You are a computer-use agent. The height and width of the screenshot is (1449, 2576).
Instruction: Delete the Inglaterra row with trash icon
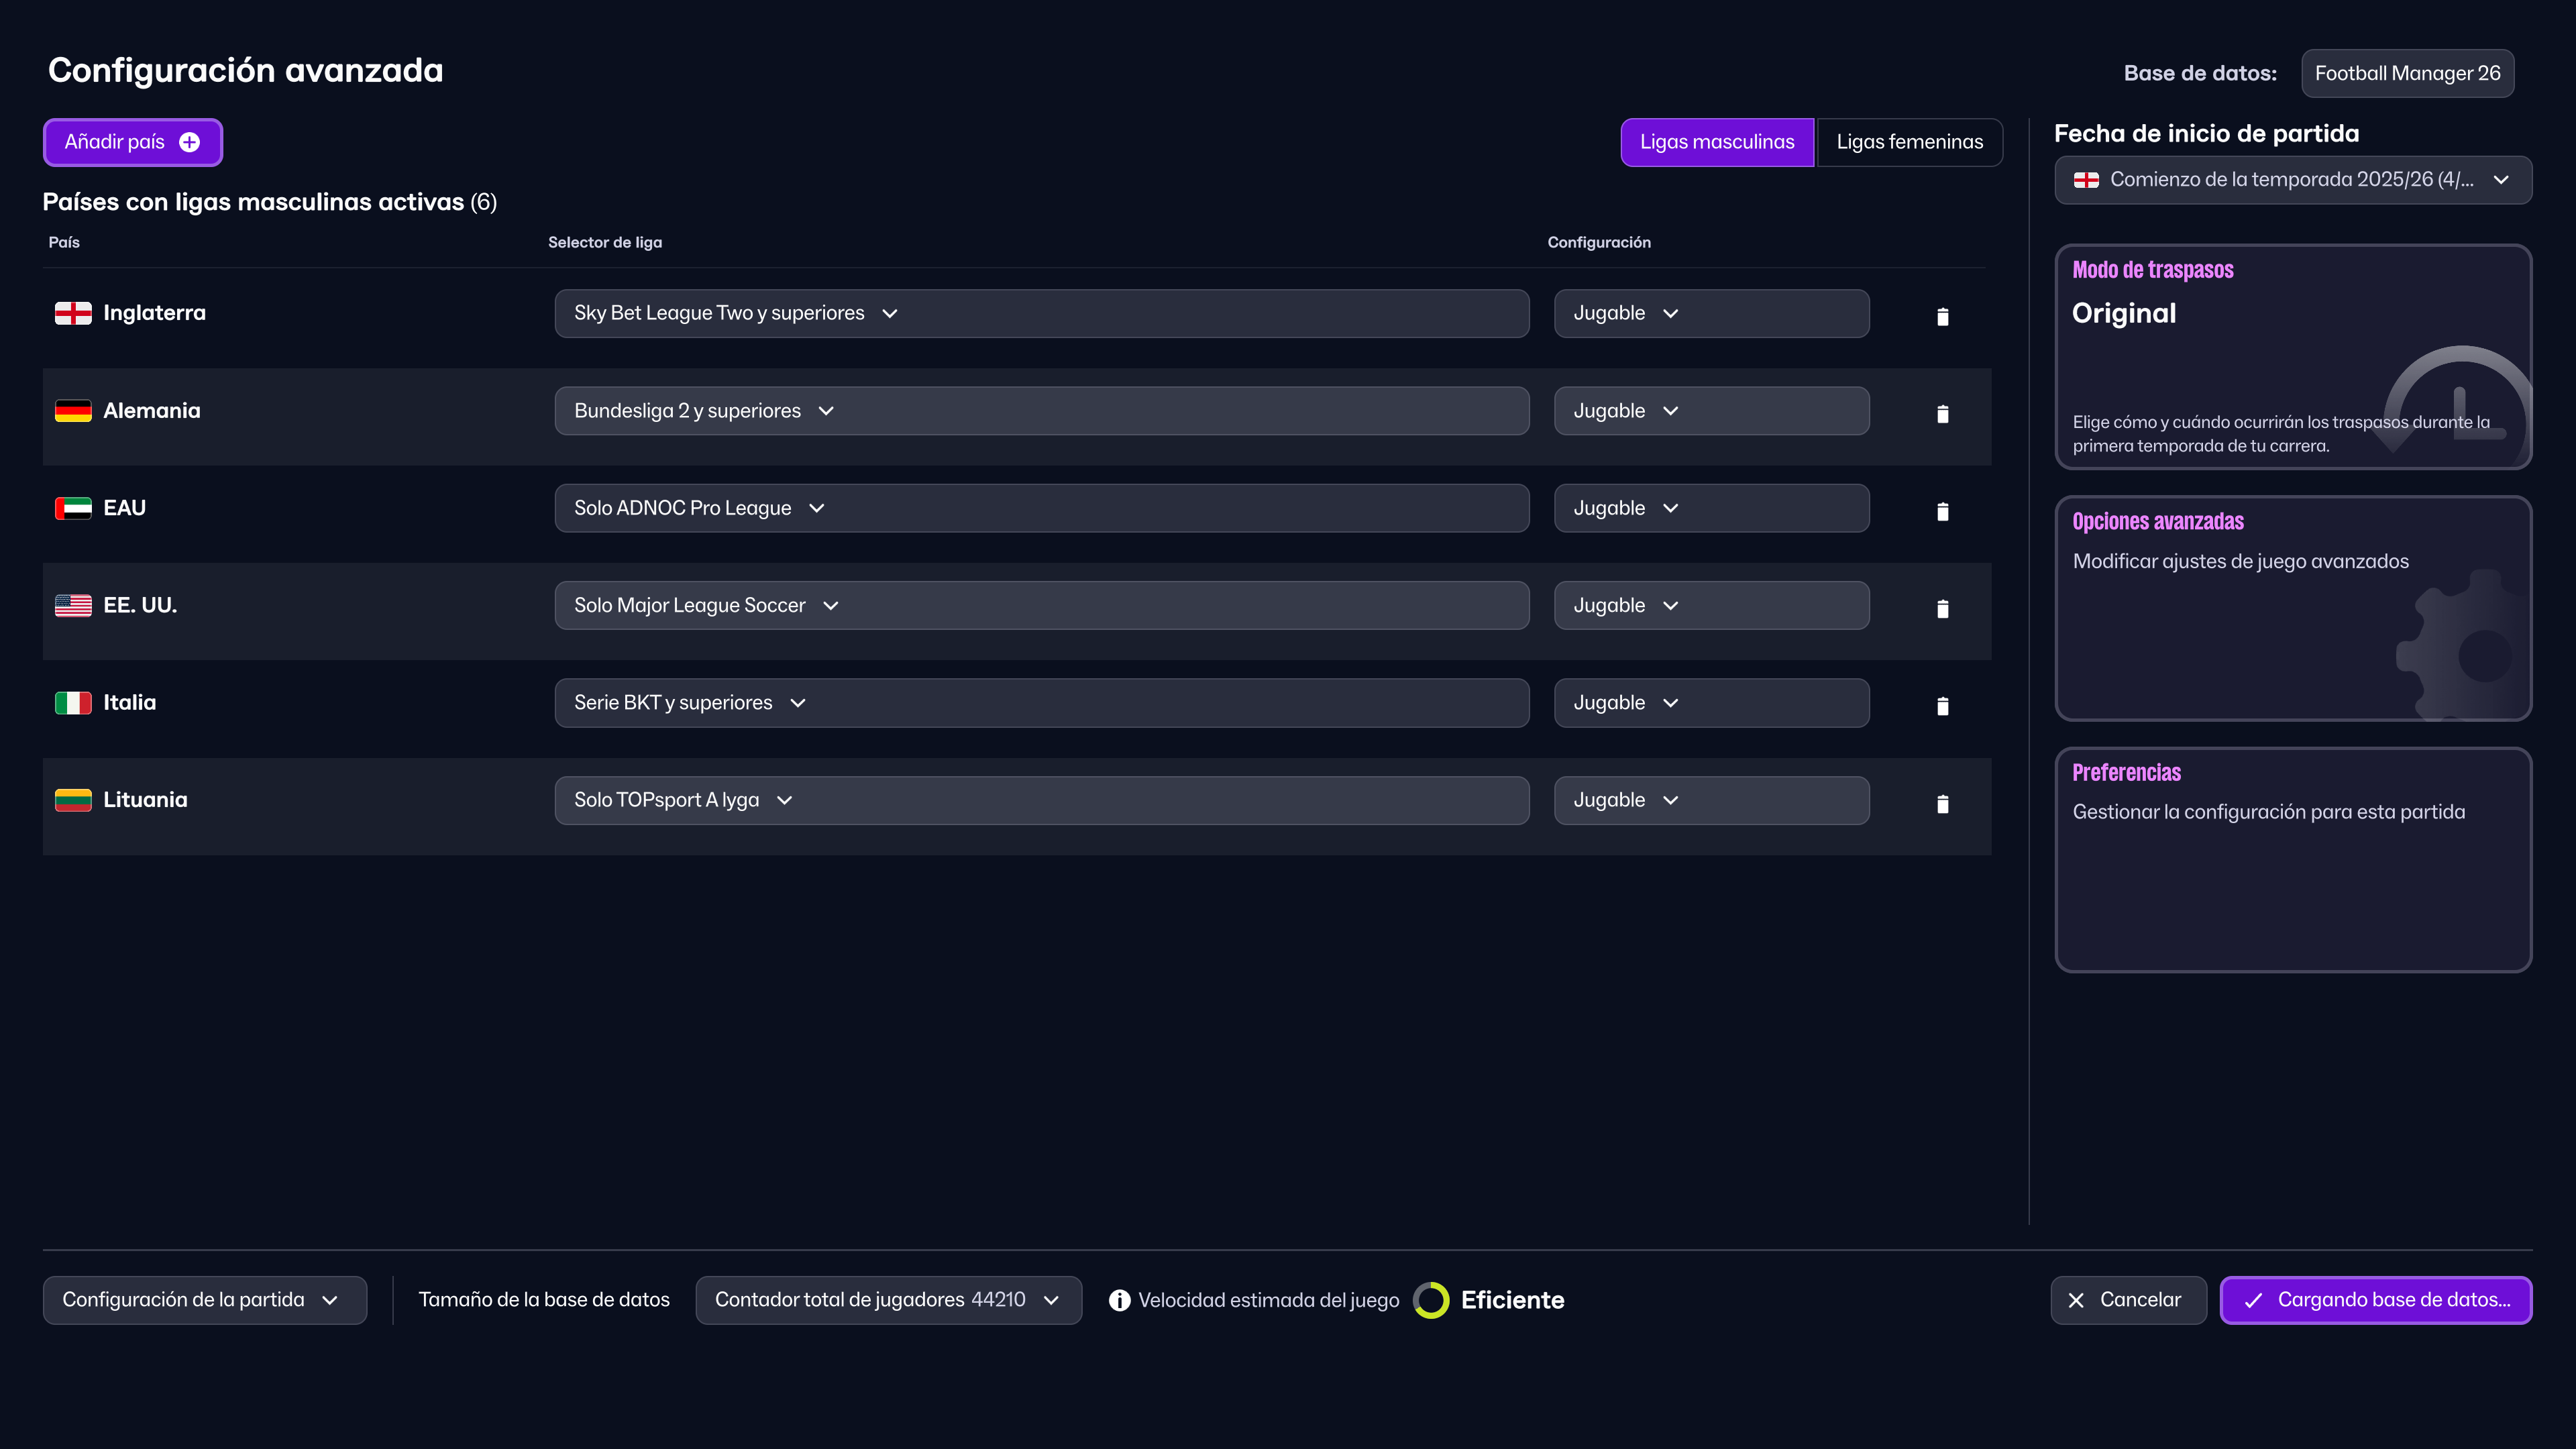tap(1942, 316)
